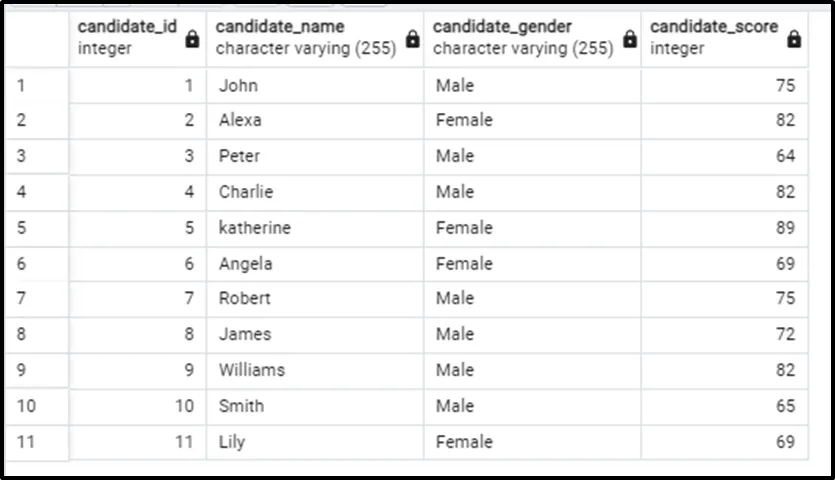Click the cell containing name John
Image resolution: width=835 pixels, height=480 pixels.
pyautogui.click(x=314, y=85)
